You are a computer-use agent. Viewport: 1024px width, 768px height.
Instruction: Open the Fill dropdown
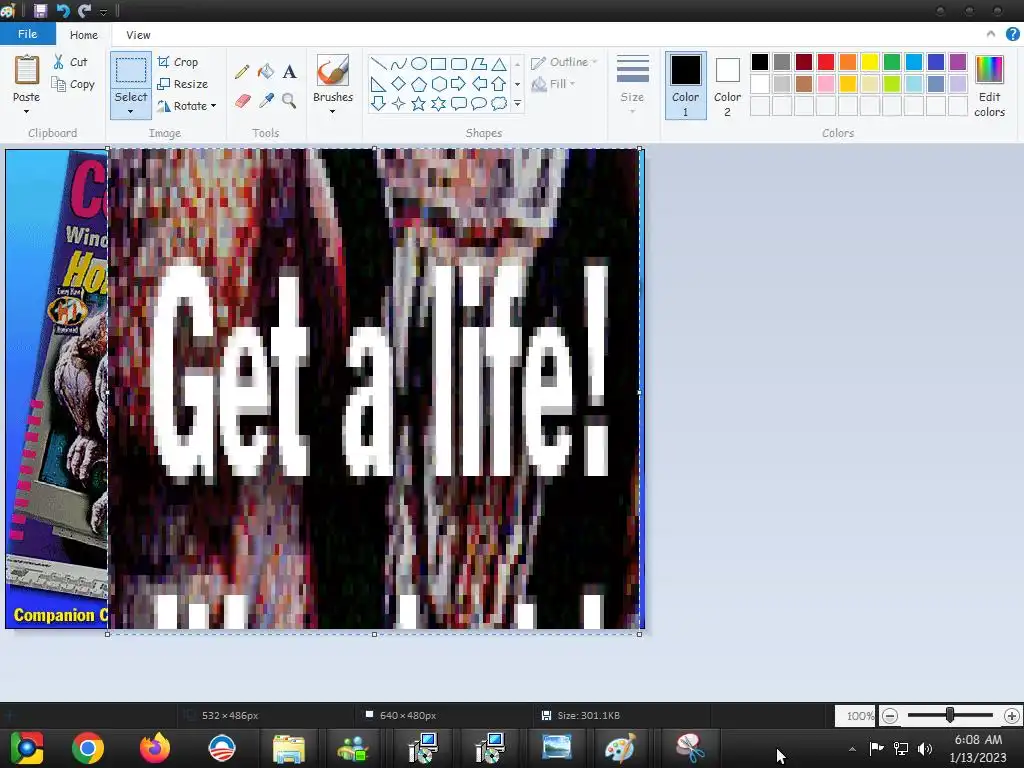point(554,84)
